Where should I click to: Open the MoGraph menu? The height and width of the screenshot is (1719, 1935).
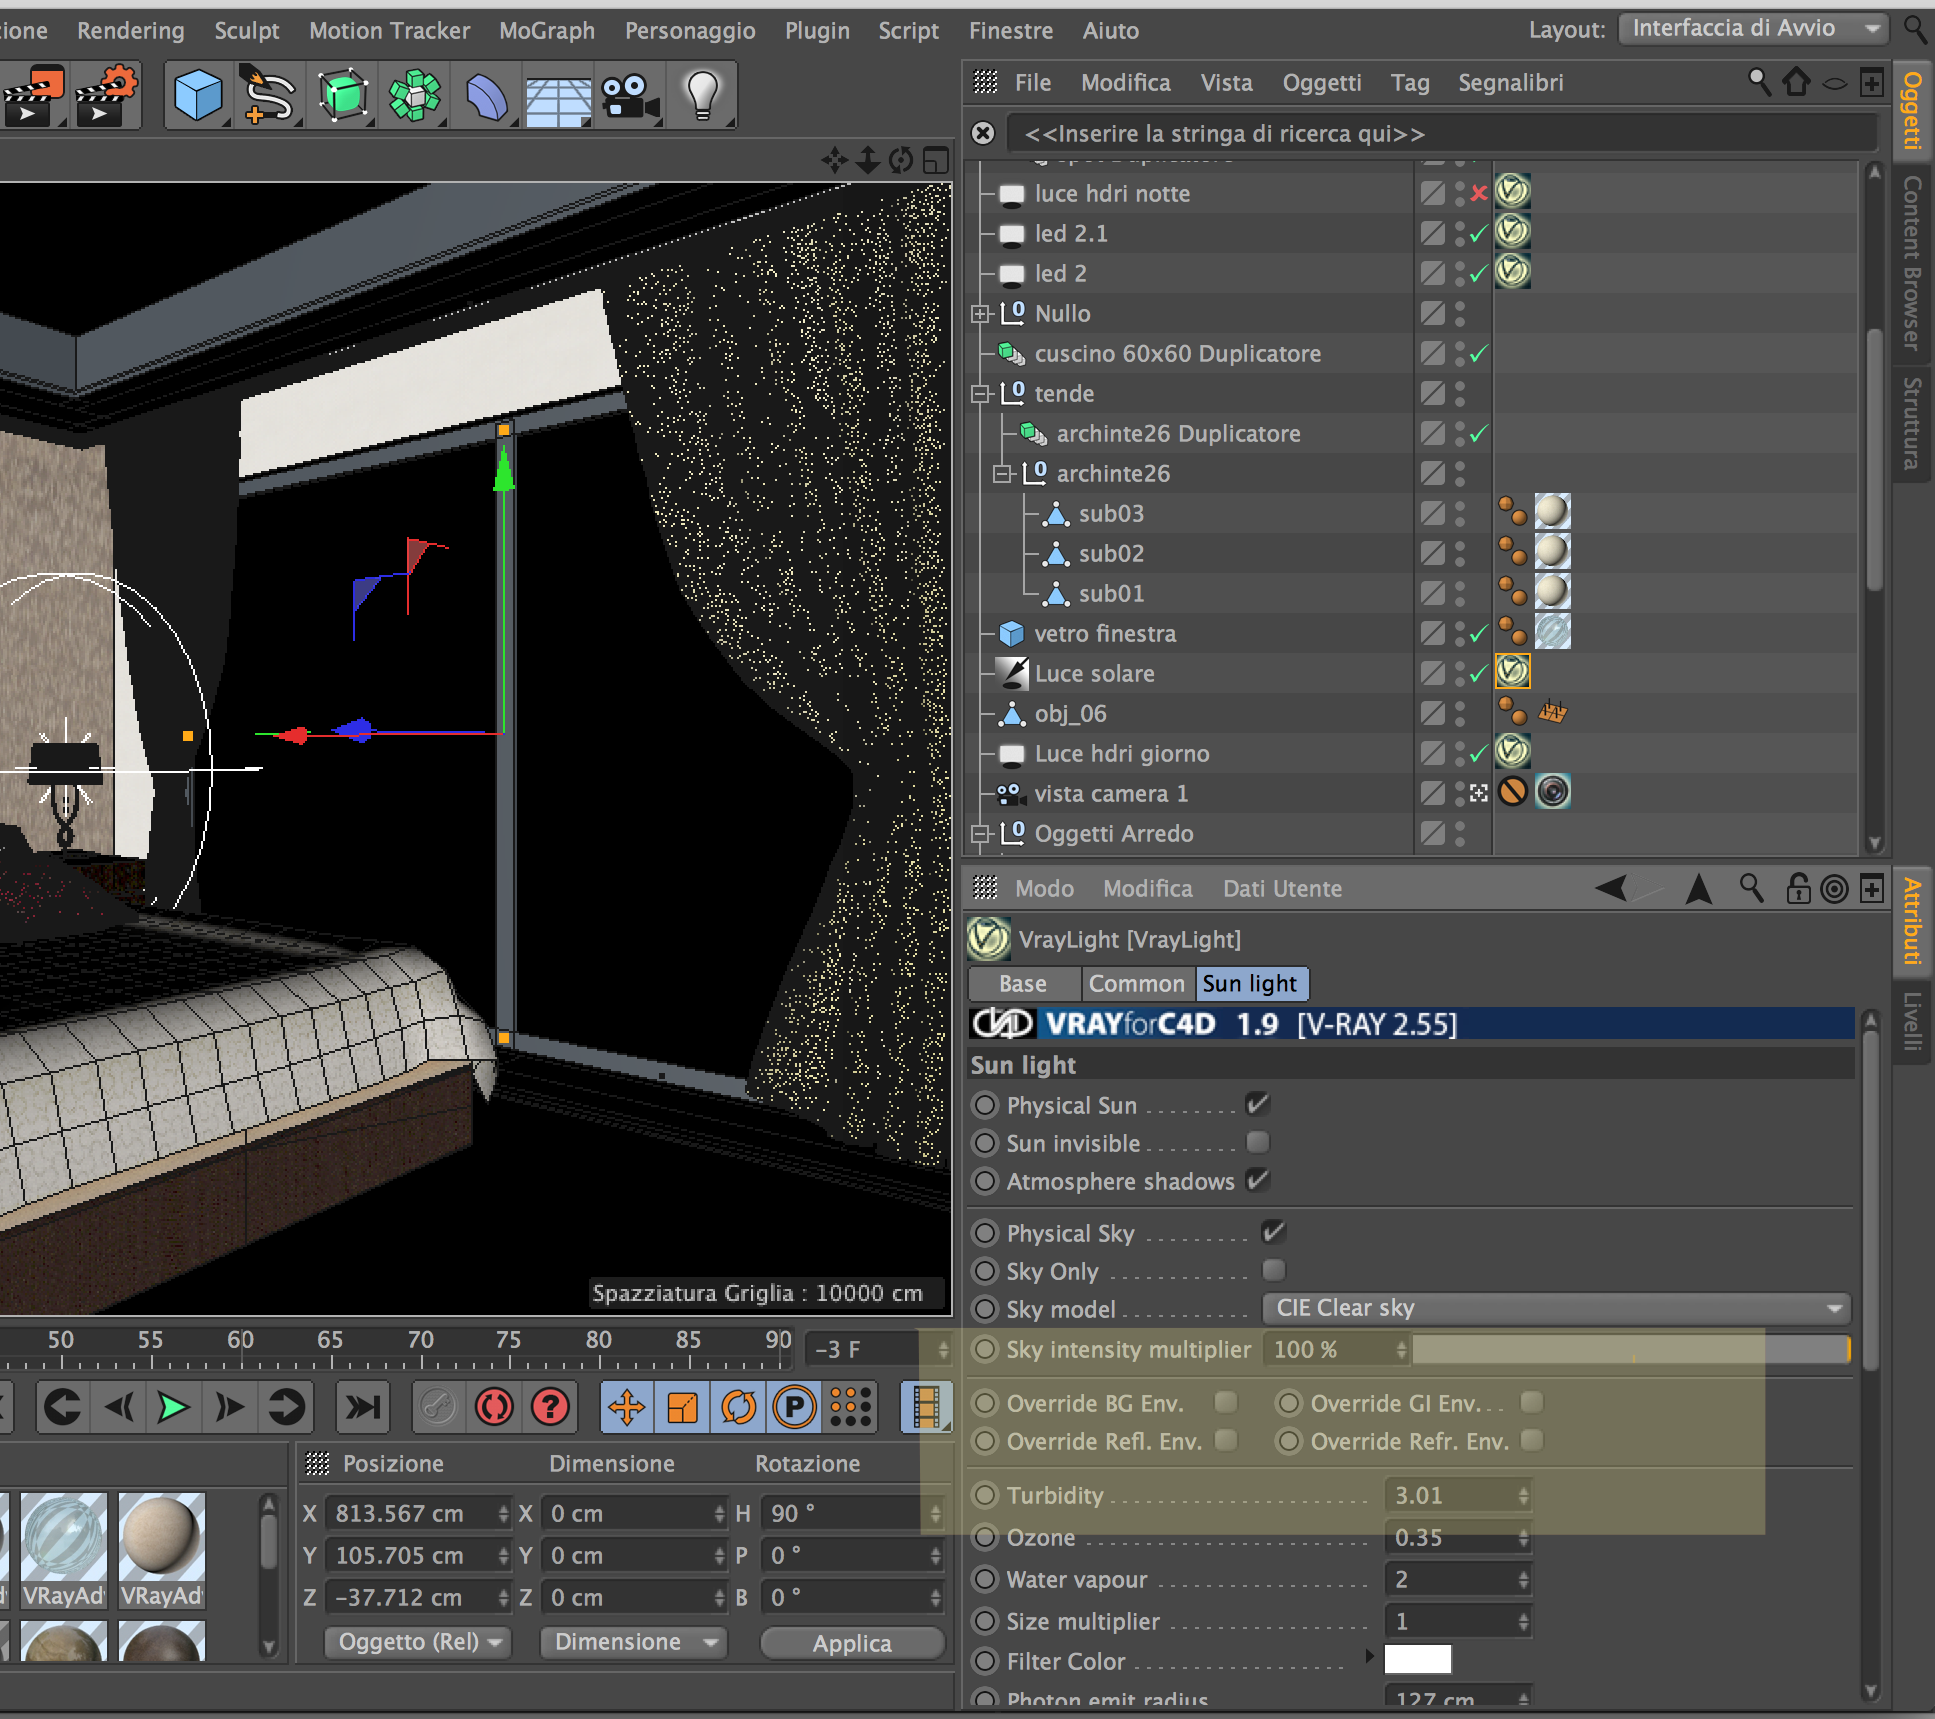tap(546, 31)
